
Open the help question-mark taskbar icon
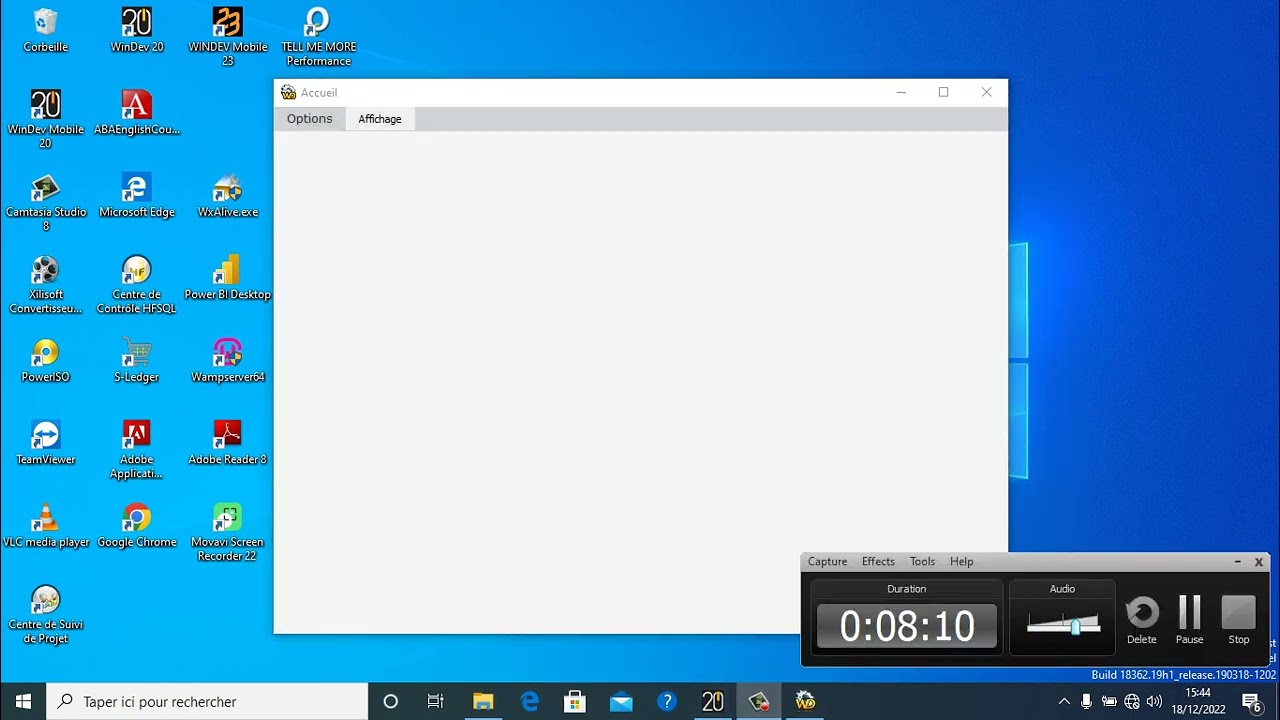pyautogui.click(x=667, y=702)
